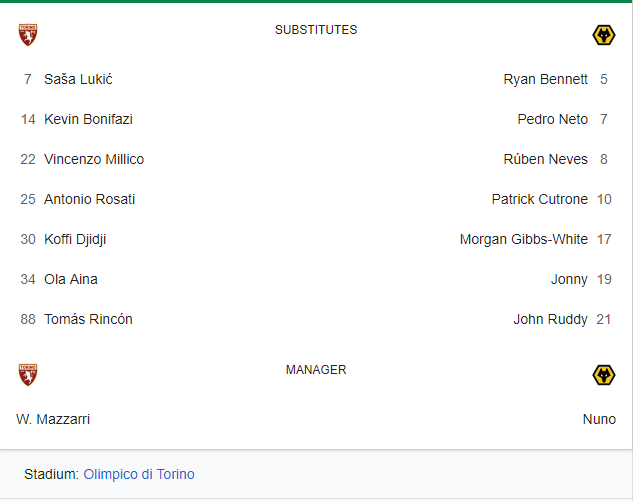Image resolution: width=633 pixels, height=501 pixels.
Task: Select Wolves substitute Ryan Bennett
Action: [x=545, y=79]
